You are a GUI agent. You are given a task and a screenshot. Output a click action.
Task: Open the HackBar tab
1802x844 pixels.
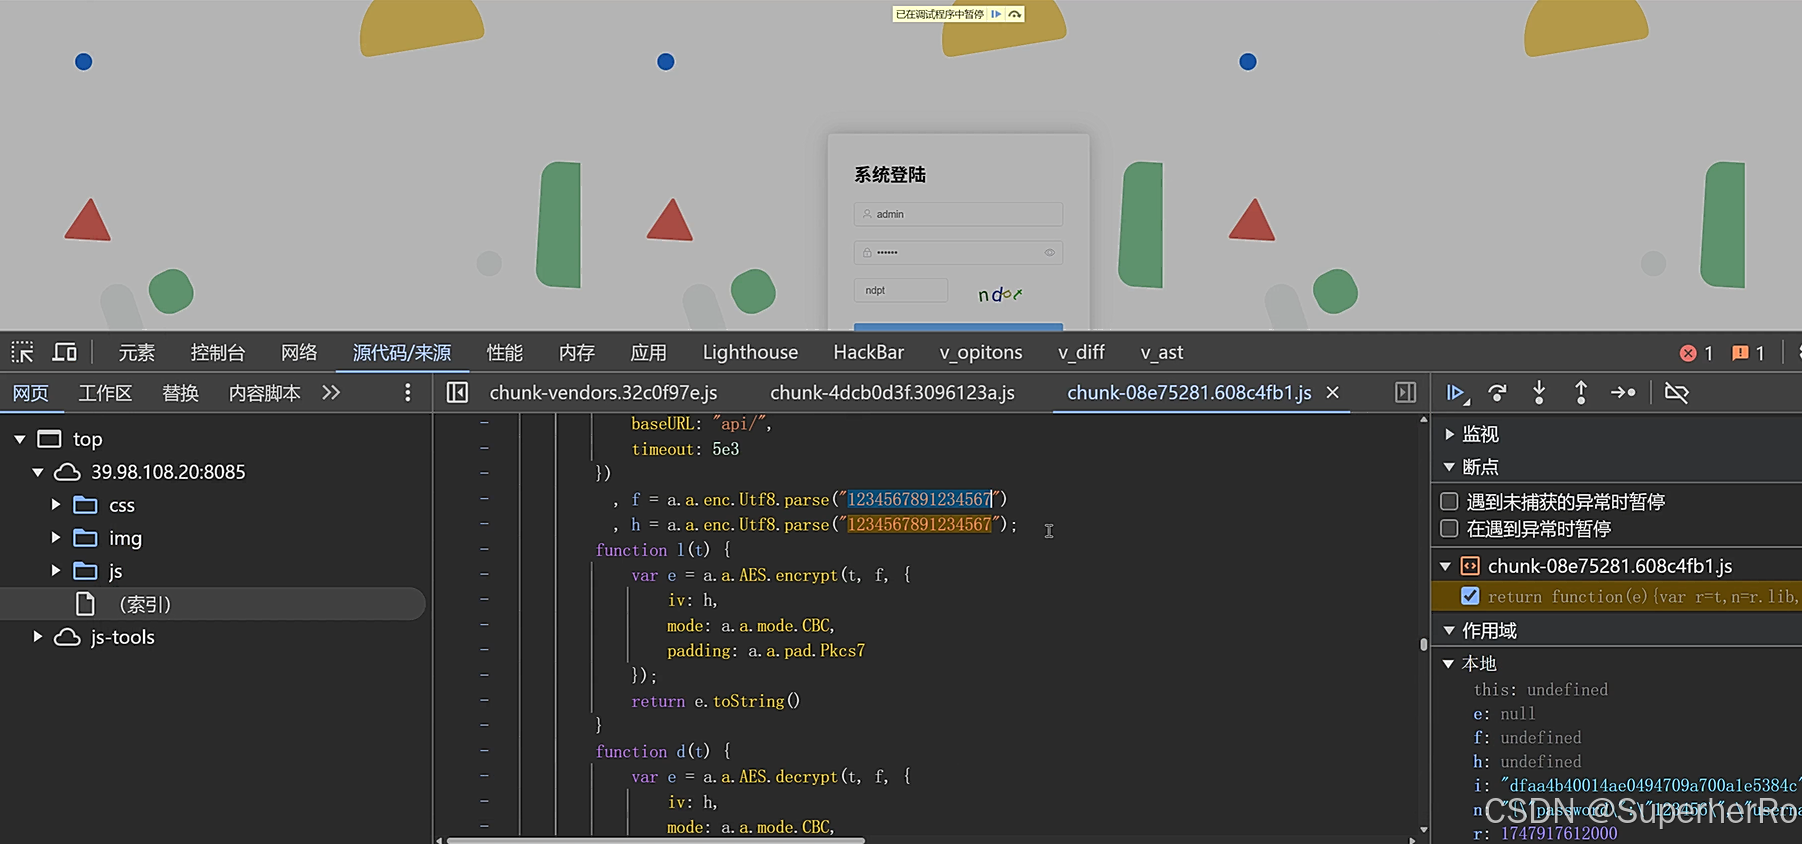click(x=868, y=352)
